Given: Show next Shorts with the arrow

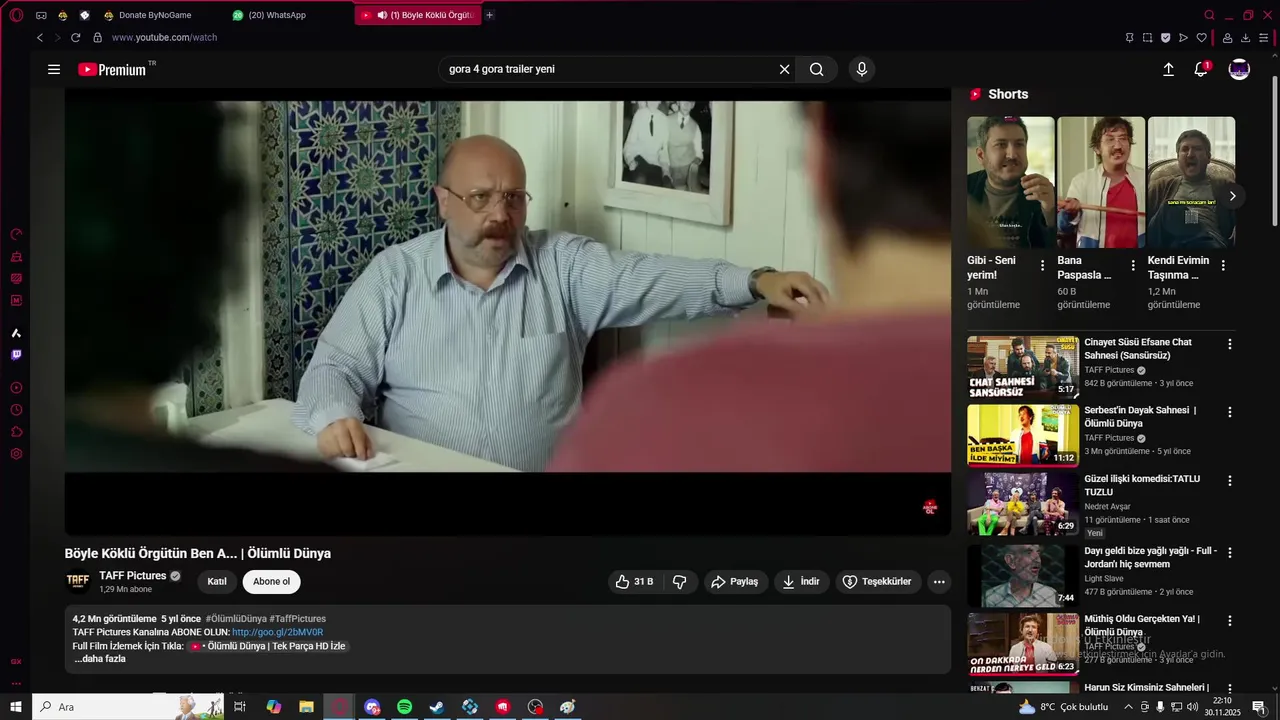Looking at the screenshot, I should [x=1232, y=196].
